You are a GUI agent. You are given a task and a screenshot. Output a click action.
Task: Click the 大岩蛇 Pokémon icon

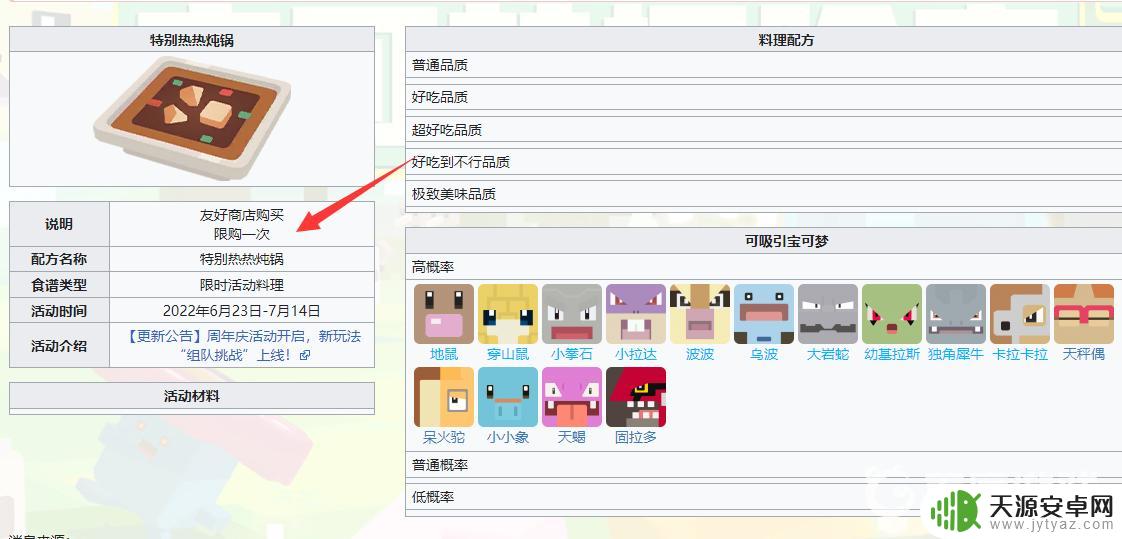[828, 314]
